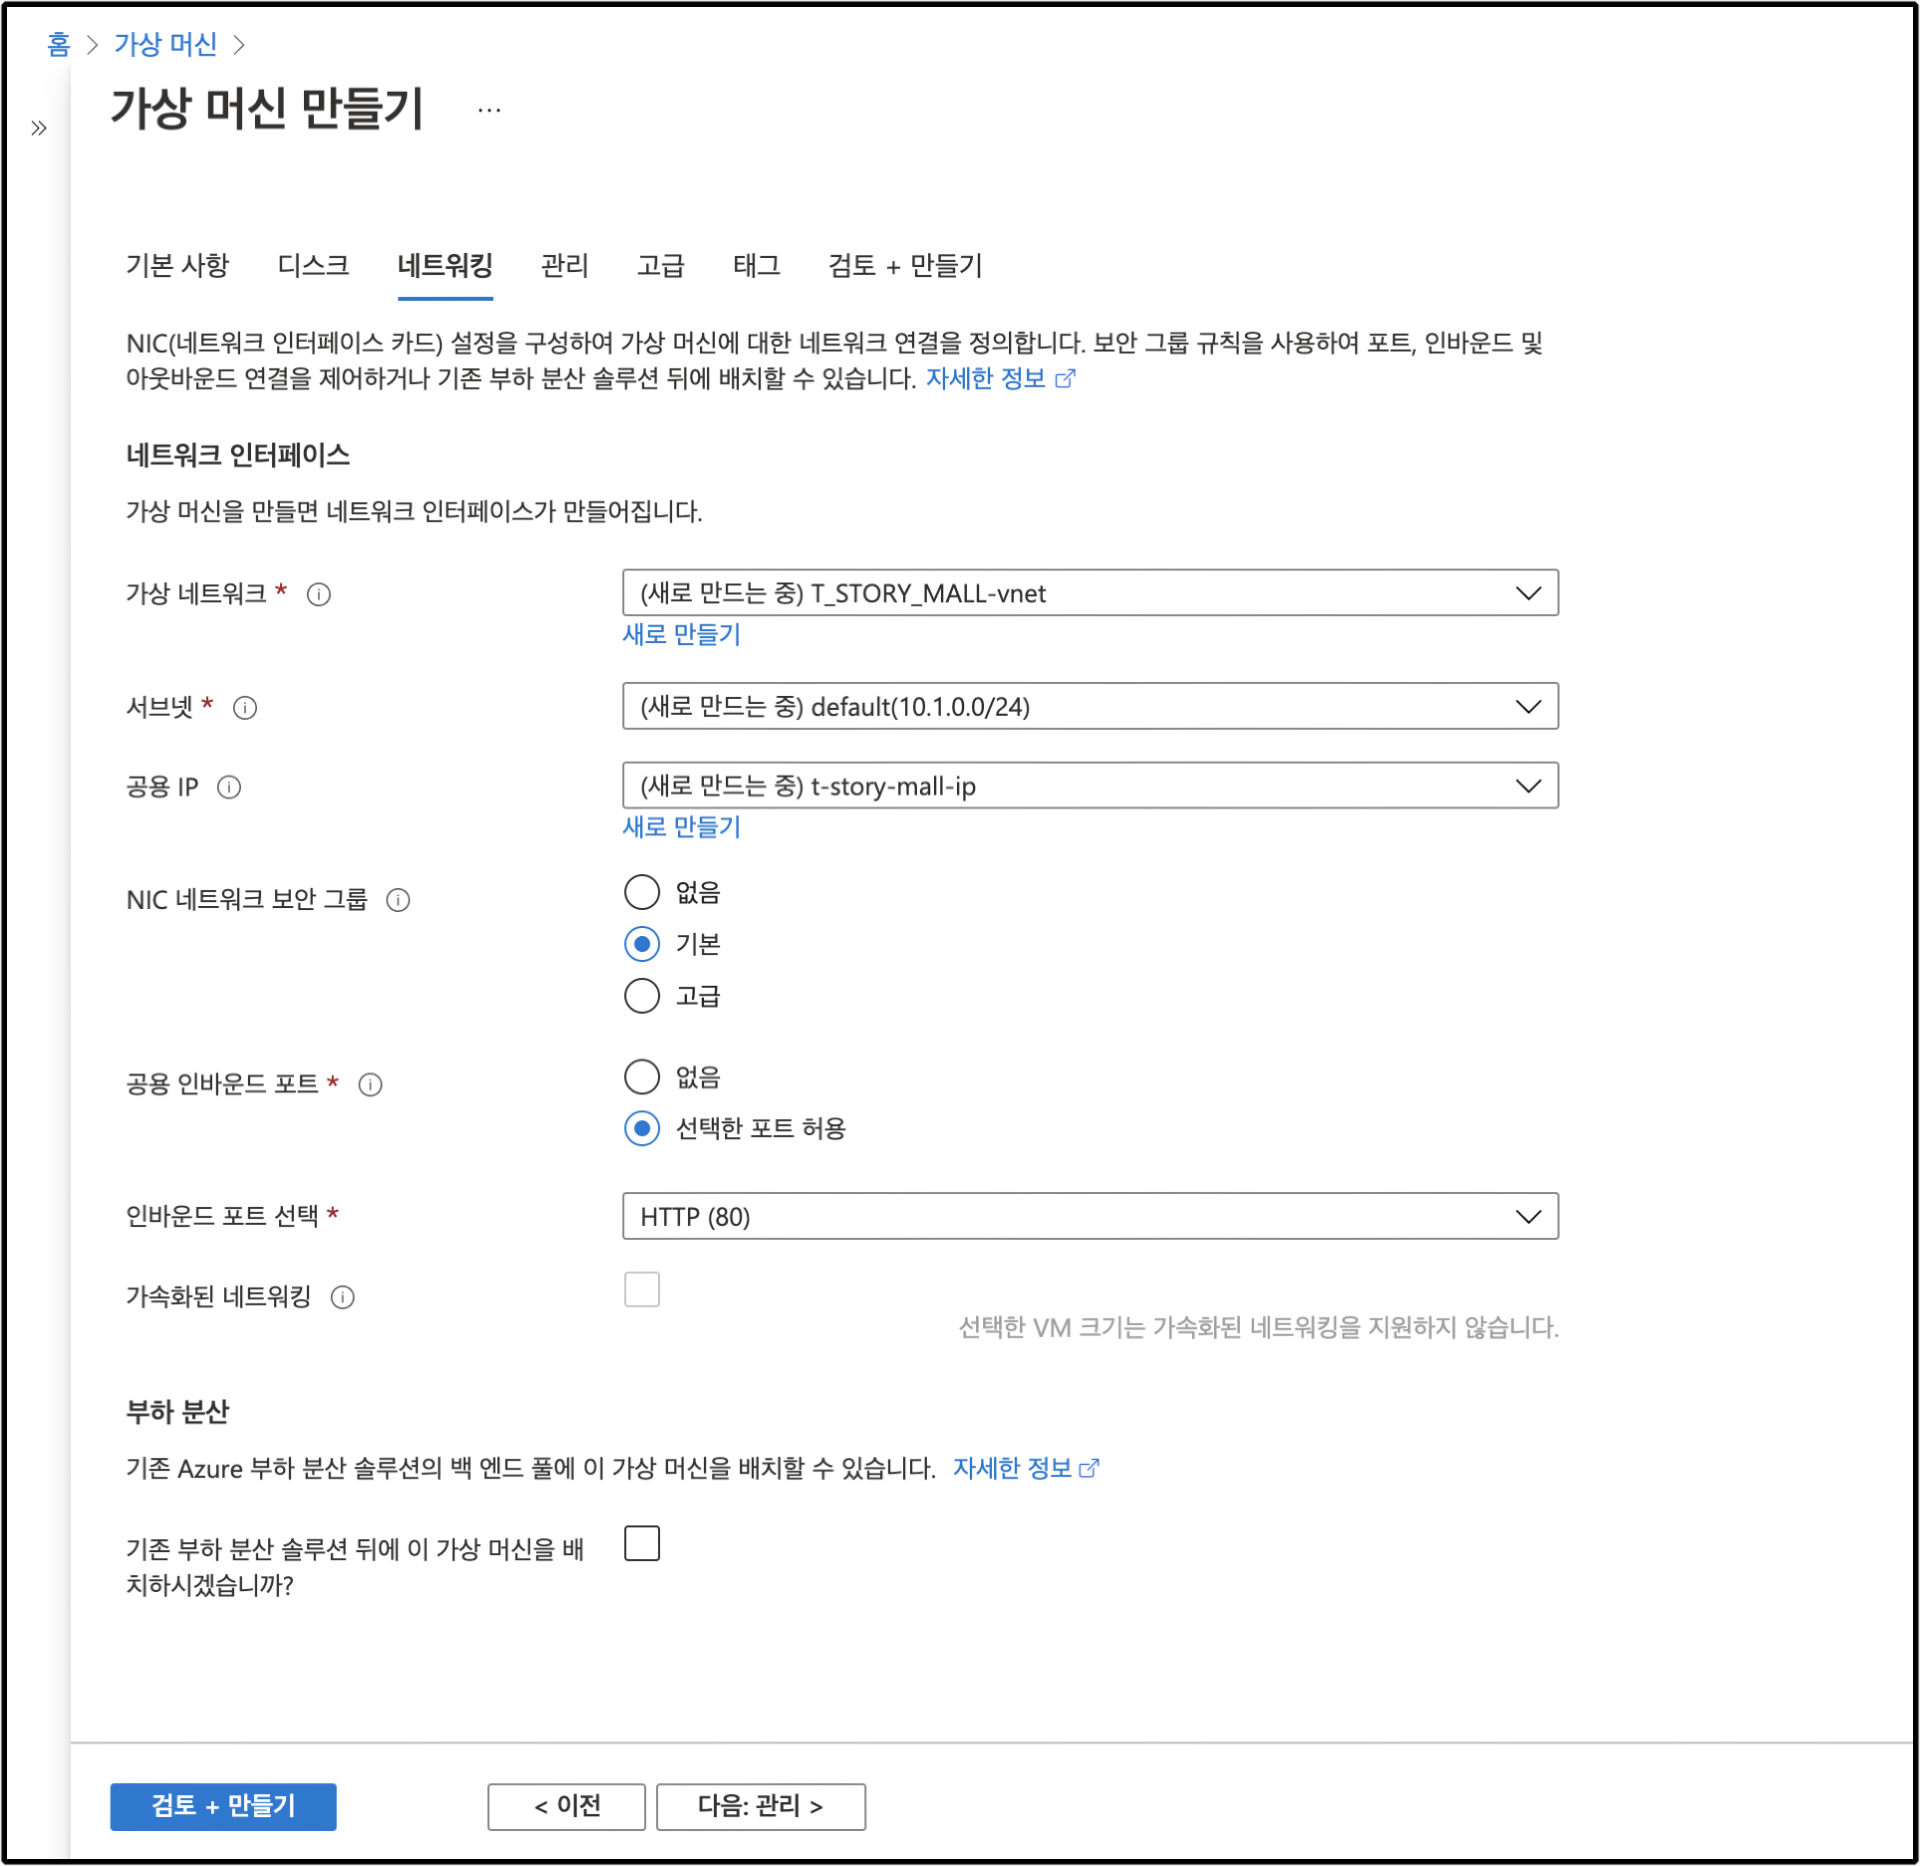Switch to the 디스크 tab
The height and width of the screenshot is (1866, 1920).
click(313, 266)
